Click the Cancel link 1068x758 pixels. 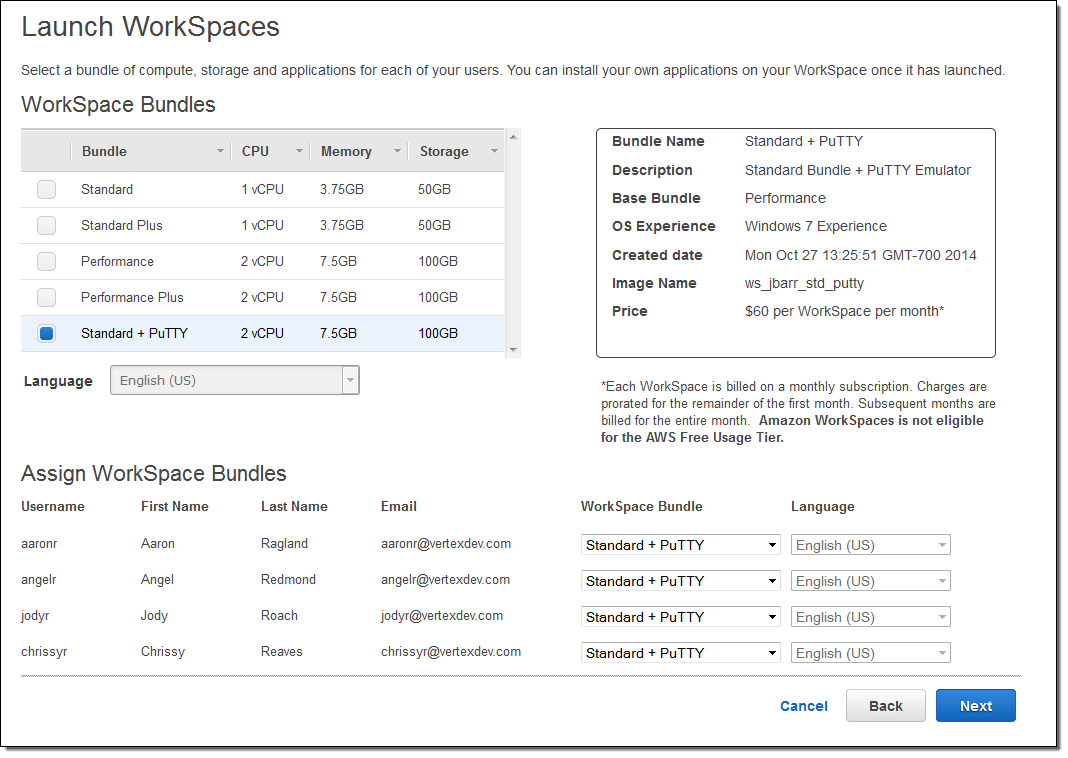pos(804,706)
